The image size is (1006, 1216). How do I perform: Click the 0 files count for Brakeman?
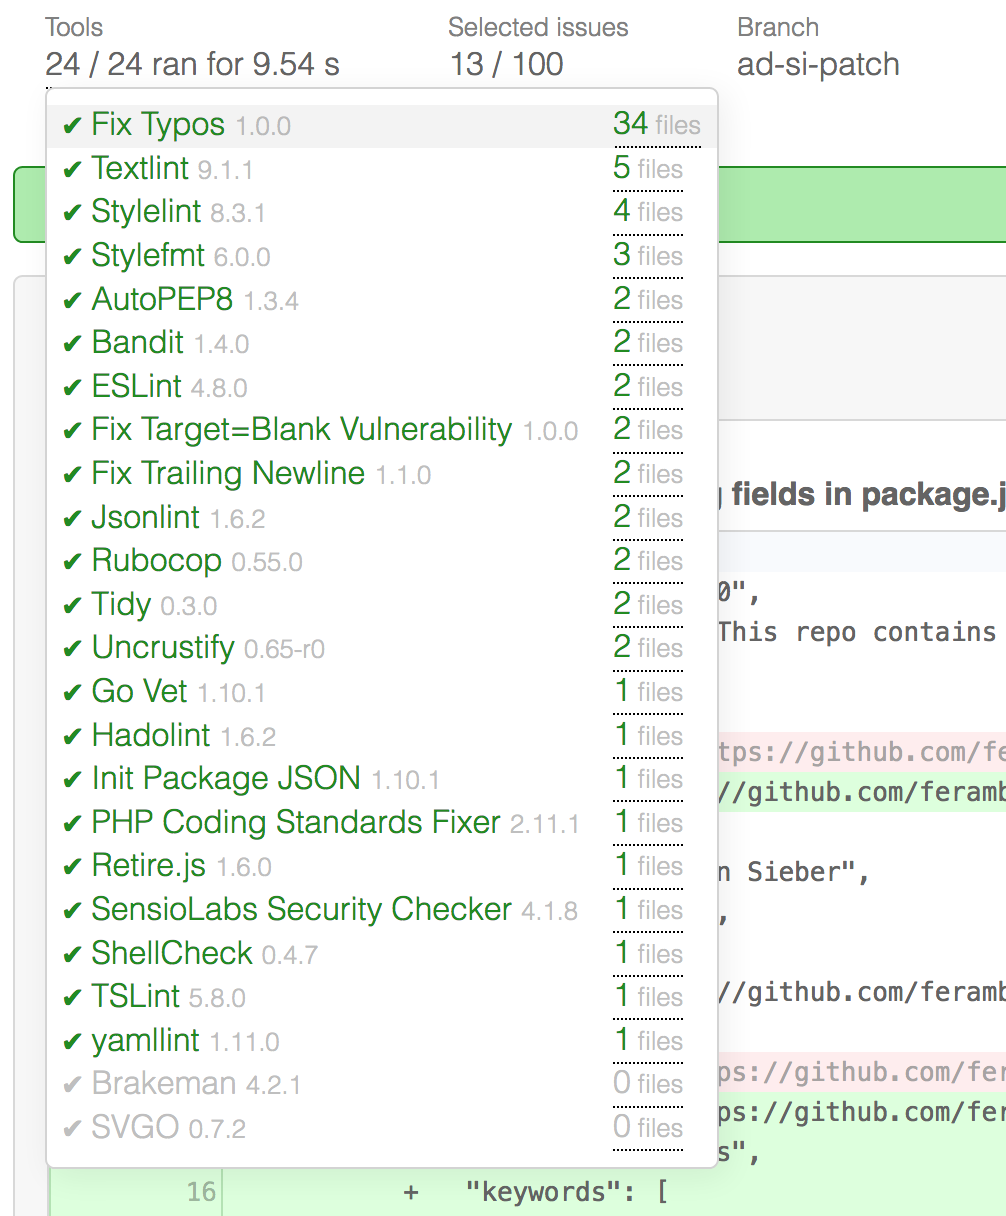(648, 1084)
